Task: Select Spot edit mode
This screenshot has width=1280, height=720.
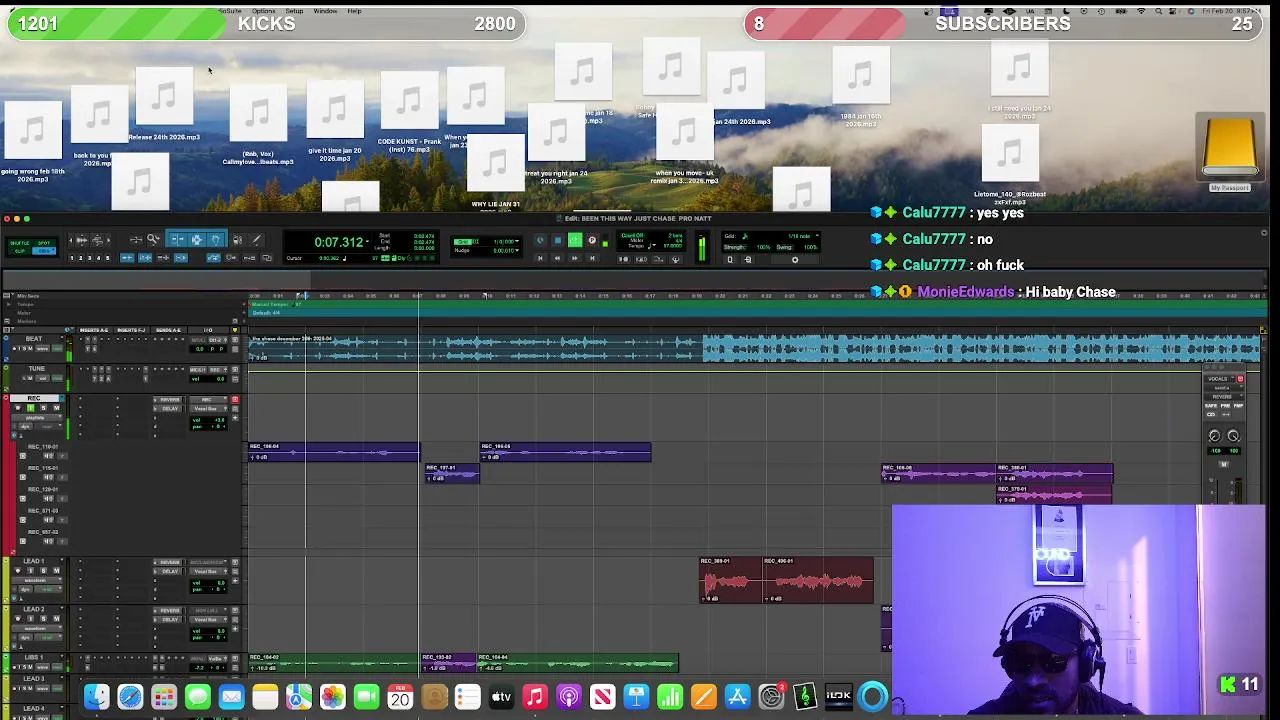Action: tap(44, 243)
